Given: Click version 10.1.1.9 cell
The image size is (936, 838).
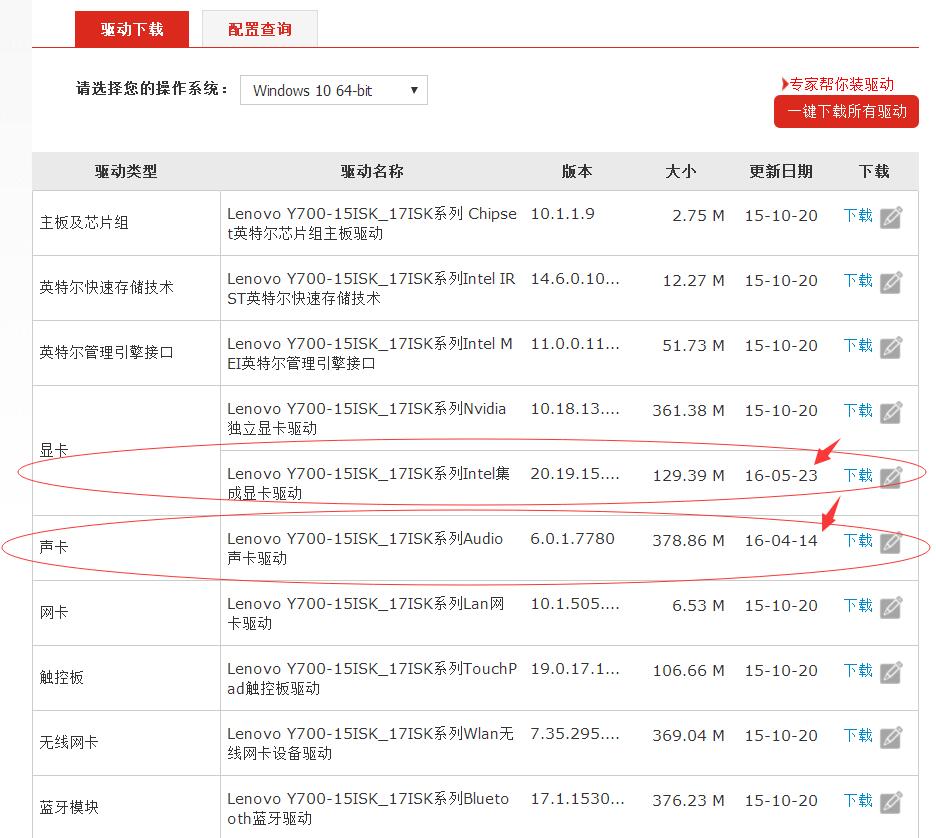Looking at the screenshot, I should coord(562,214).
